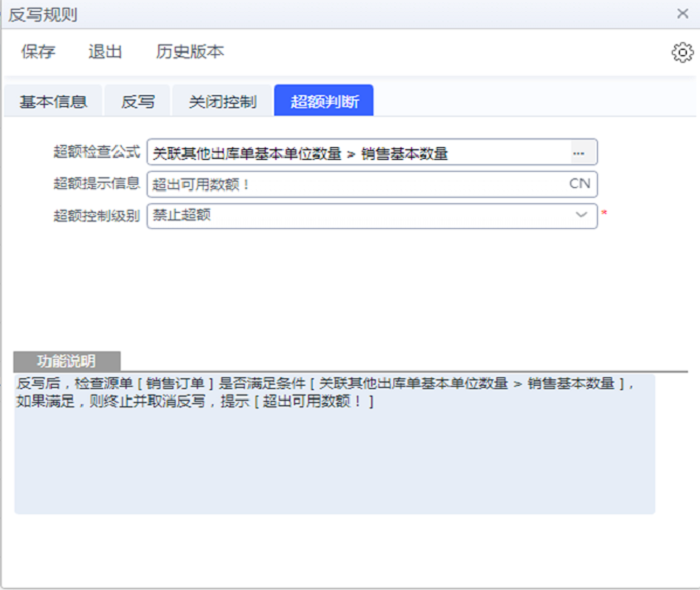The width and height of the screenshot is (700, 590).
Task: Click the ellipsis button beside the formula field
Action: (x=580, y=153)
